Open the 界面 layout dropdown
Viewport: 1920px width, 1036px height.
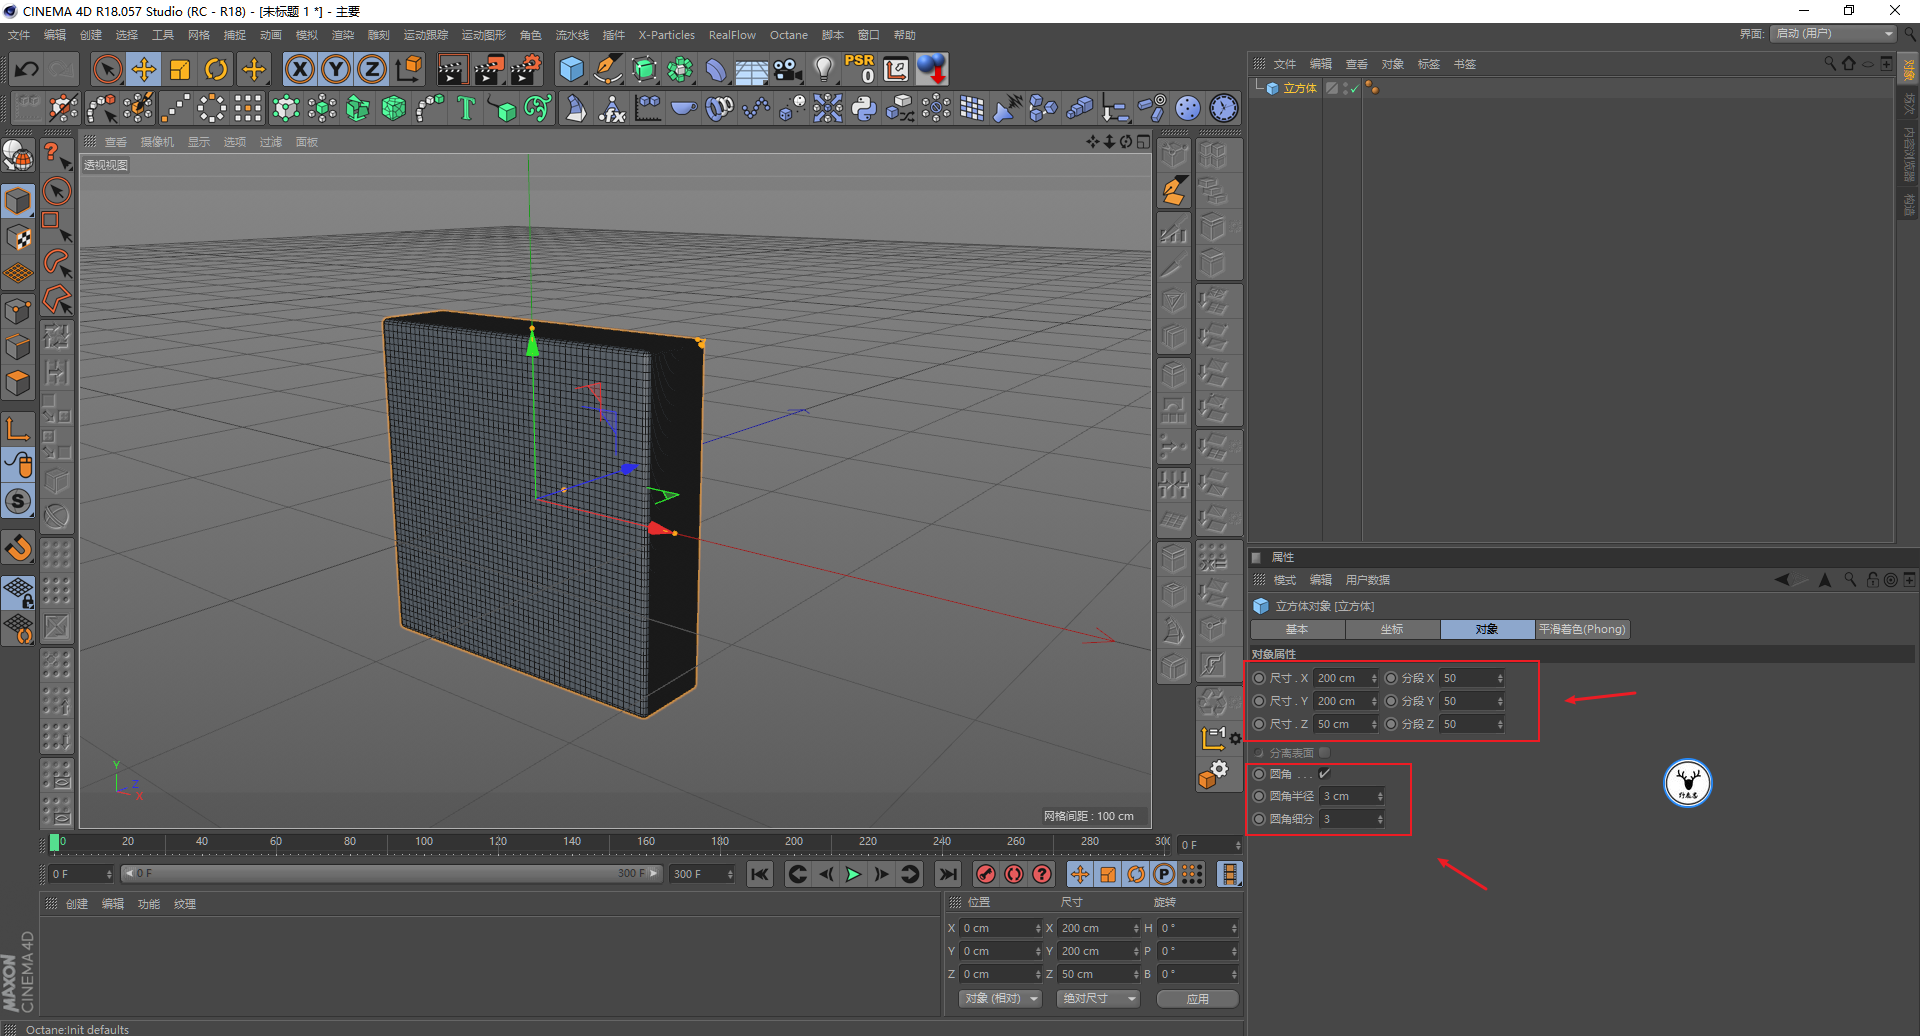click(x=1834, y=34)
